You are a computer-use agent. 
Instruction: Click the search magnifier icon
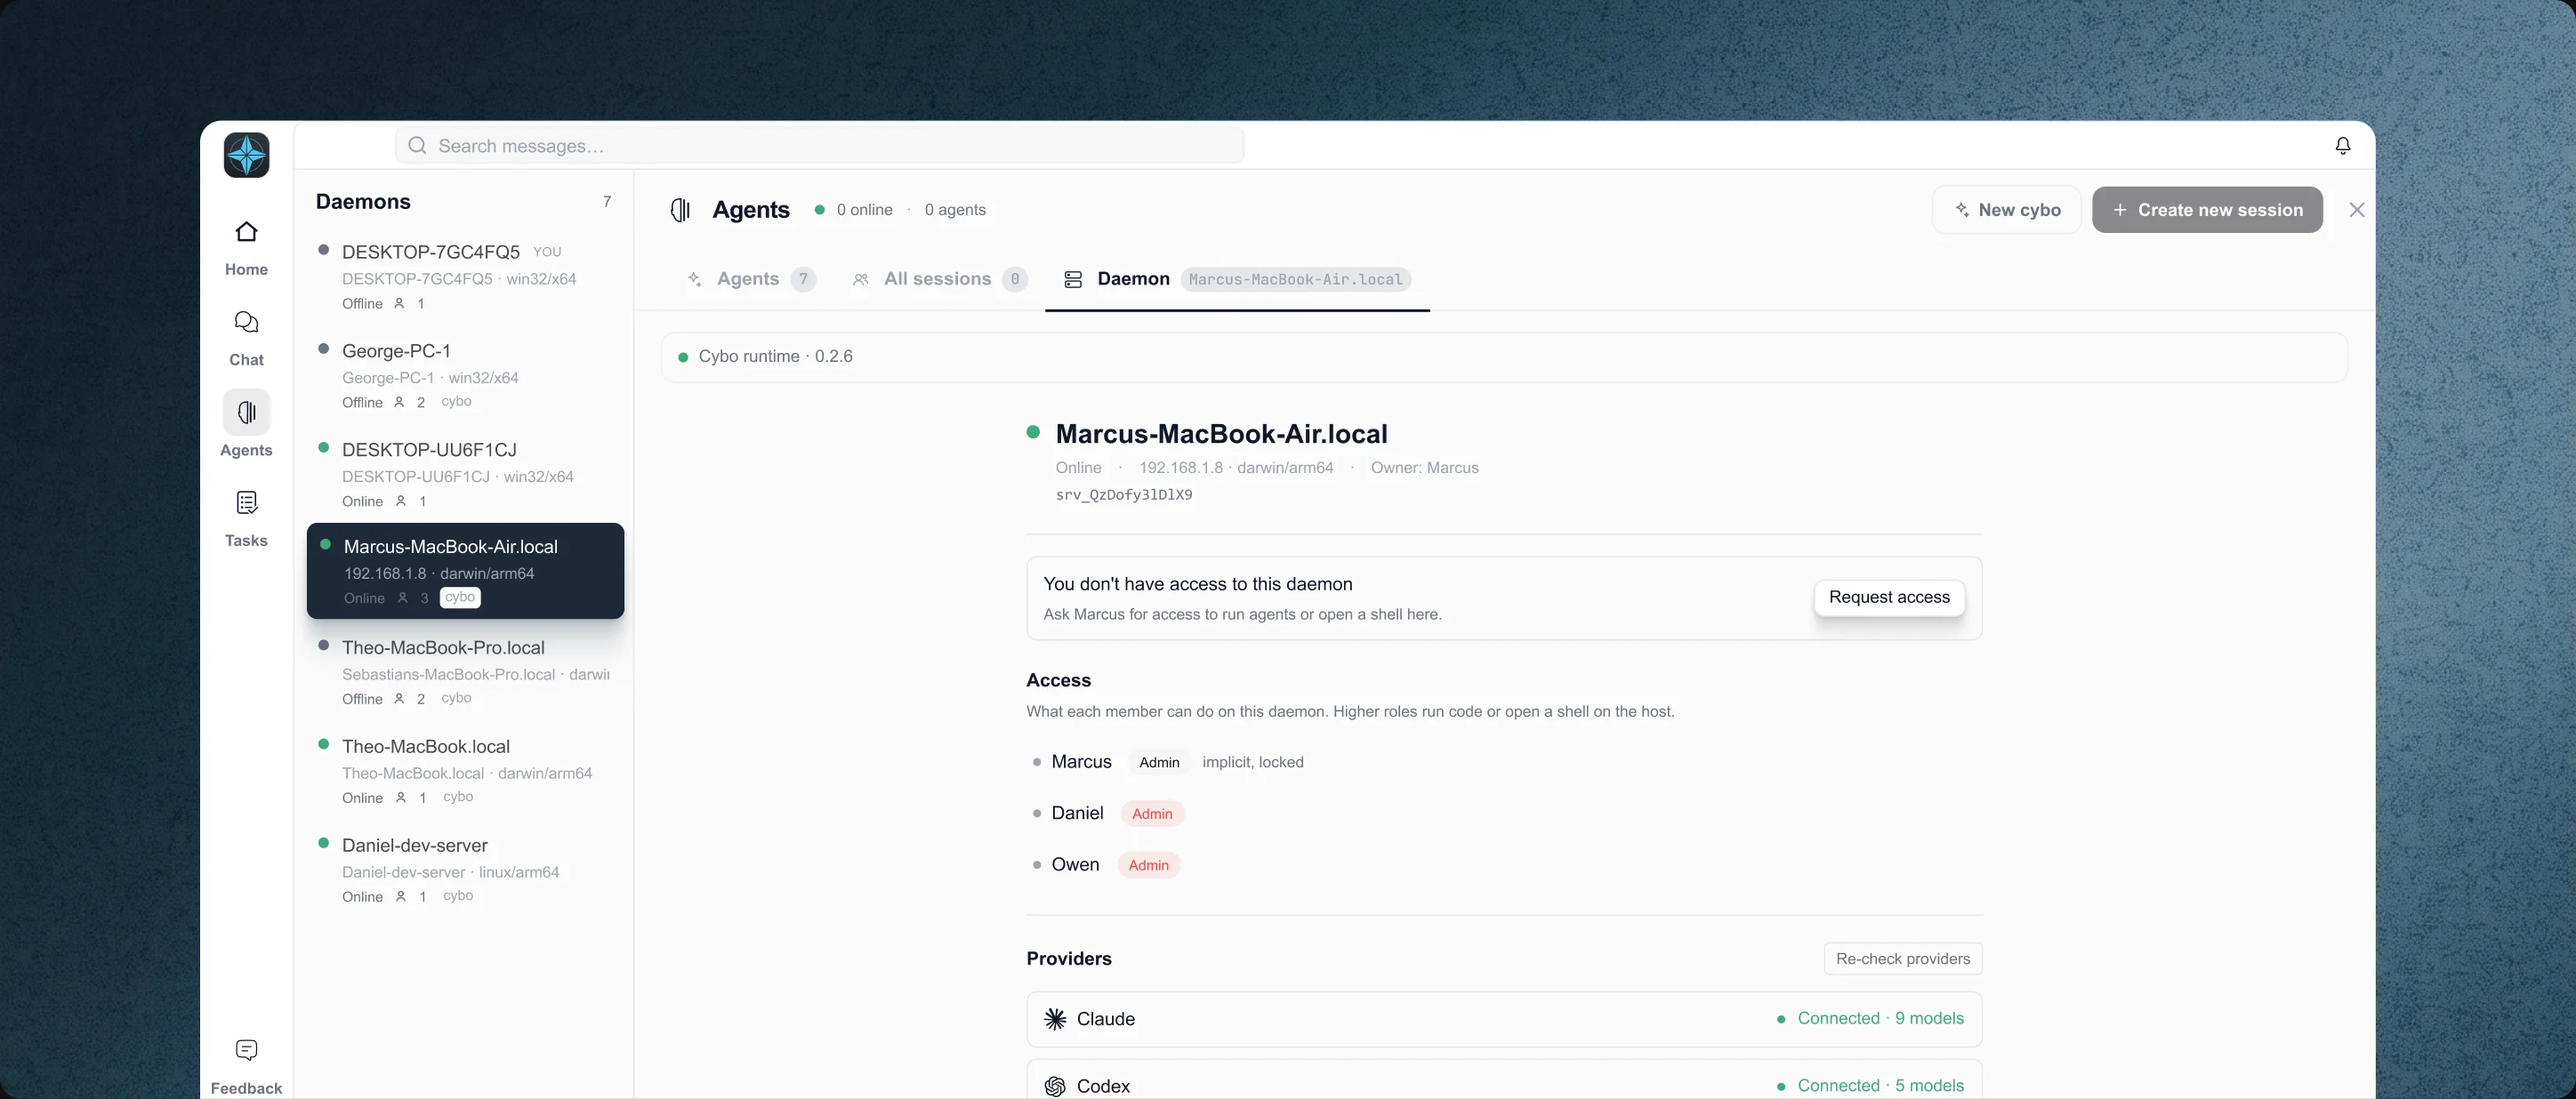417,146
